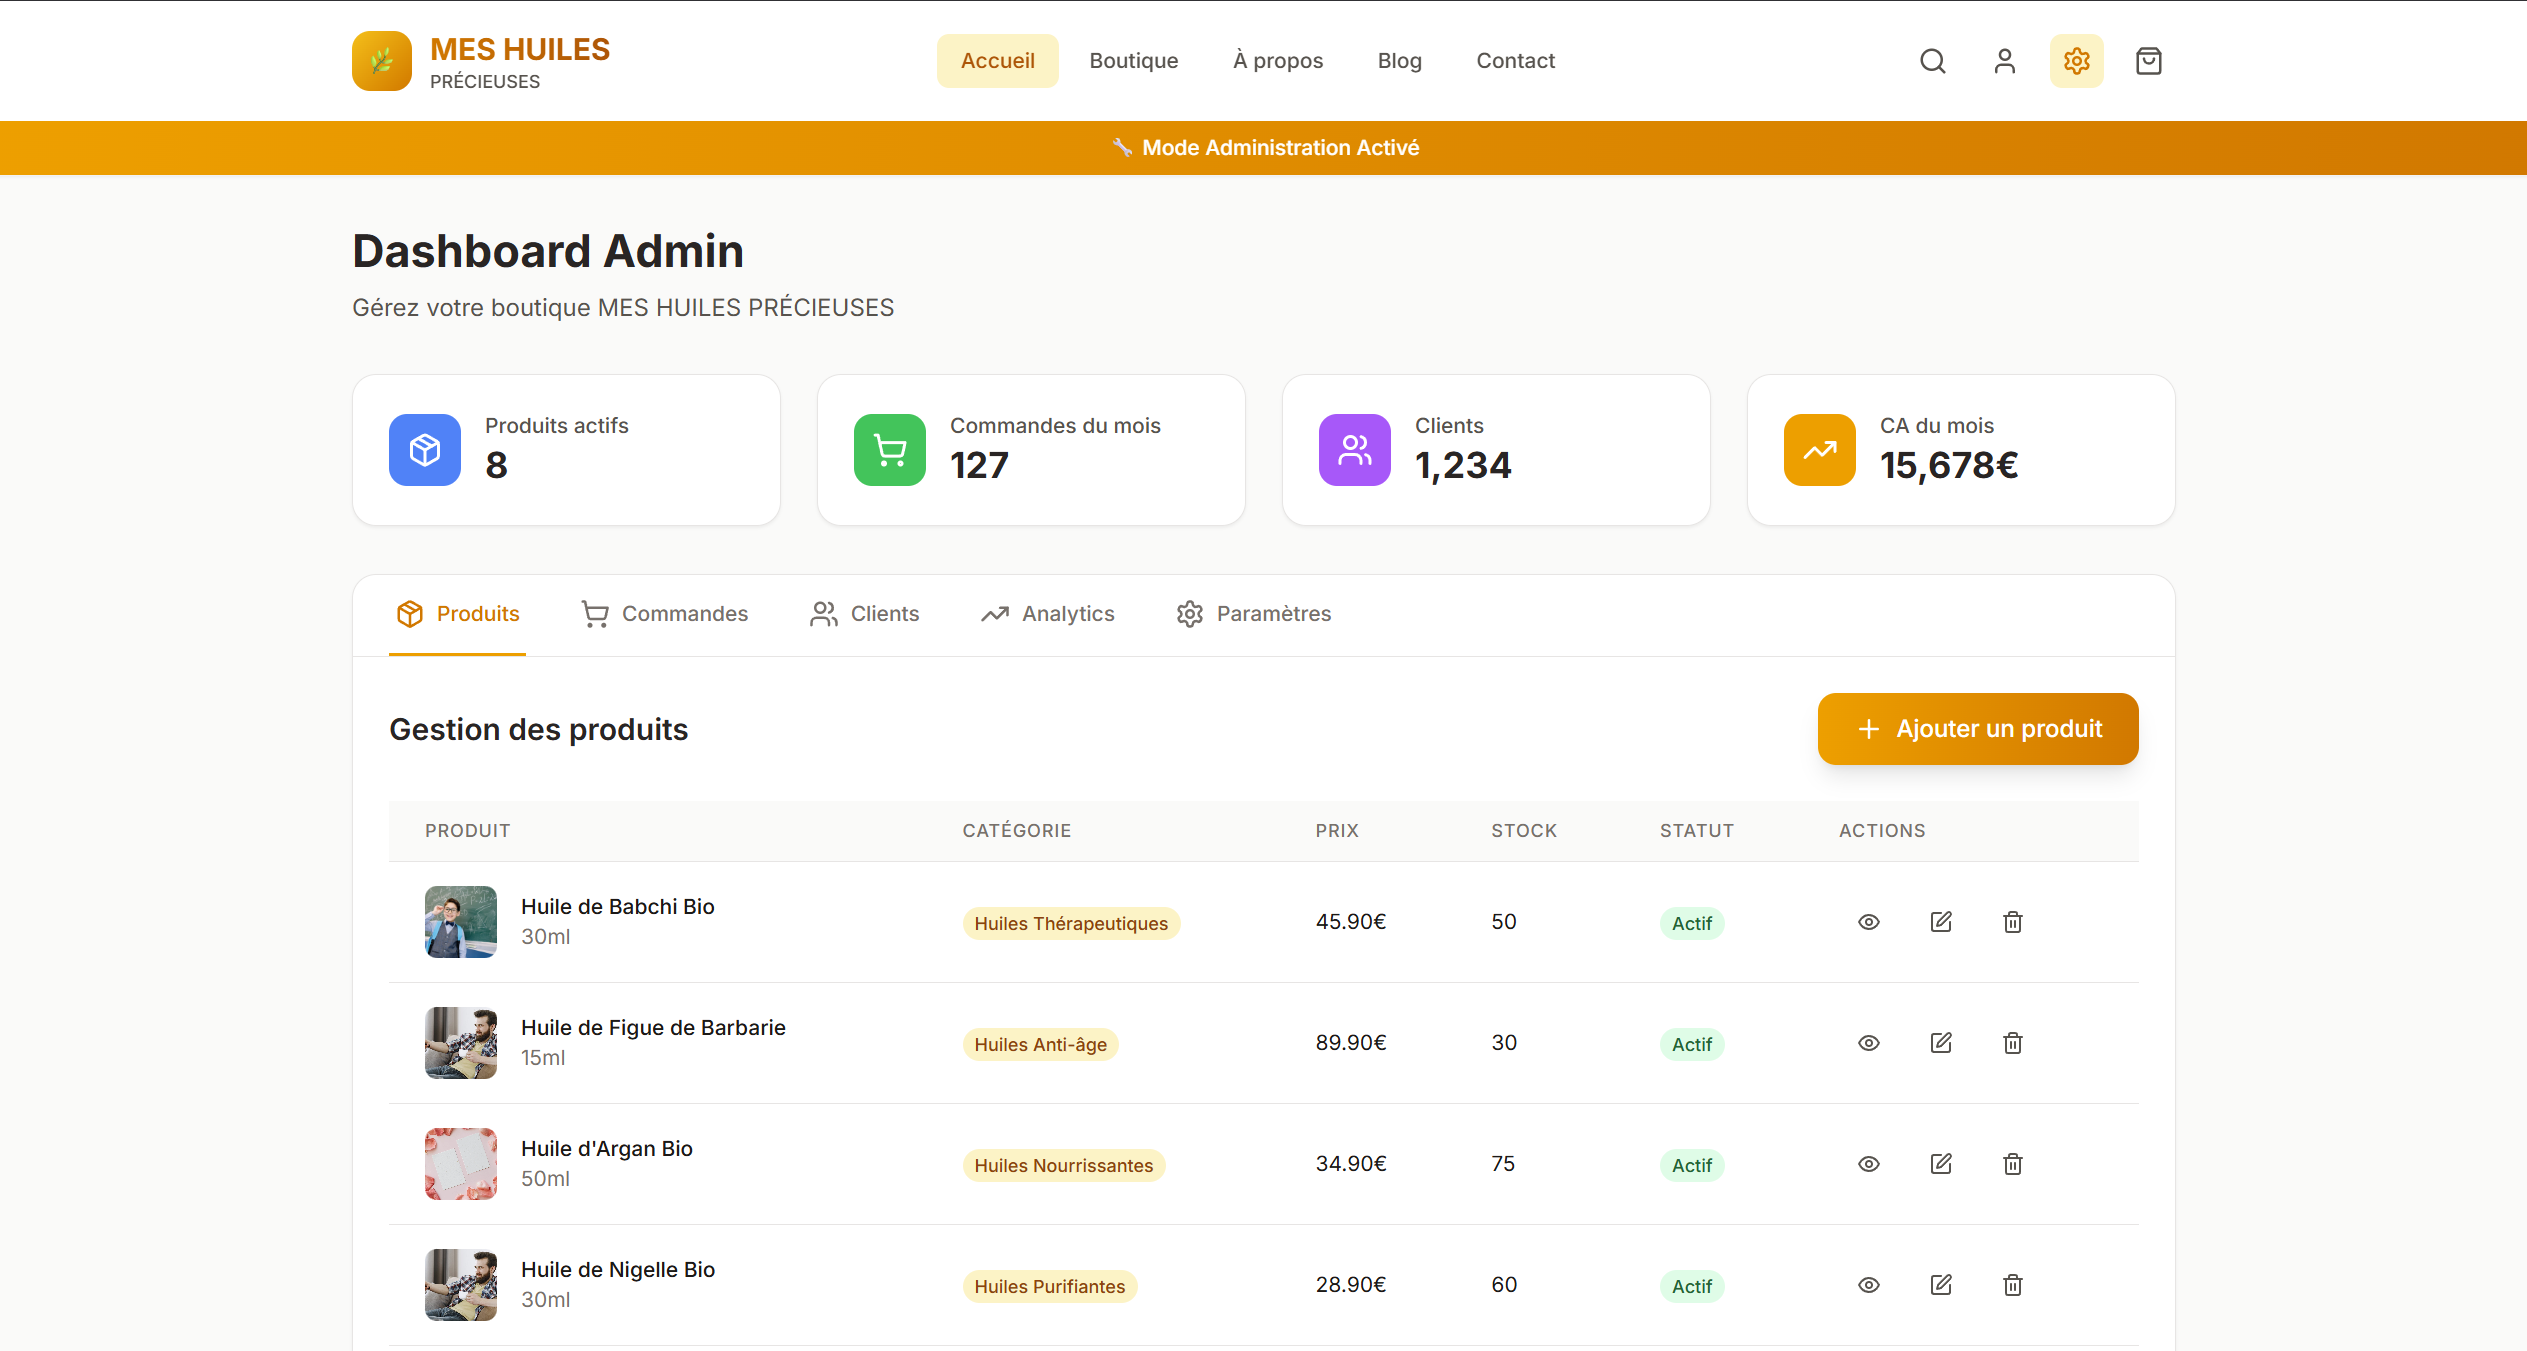Go to Boutique in the navigation
The image size is (2527, 1351).
tap(1134, 61)
